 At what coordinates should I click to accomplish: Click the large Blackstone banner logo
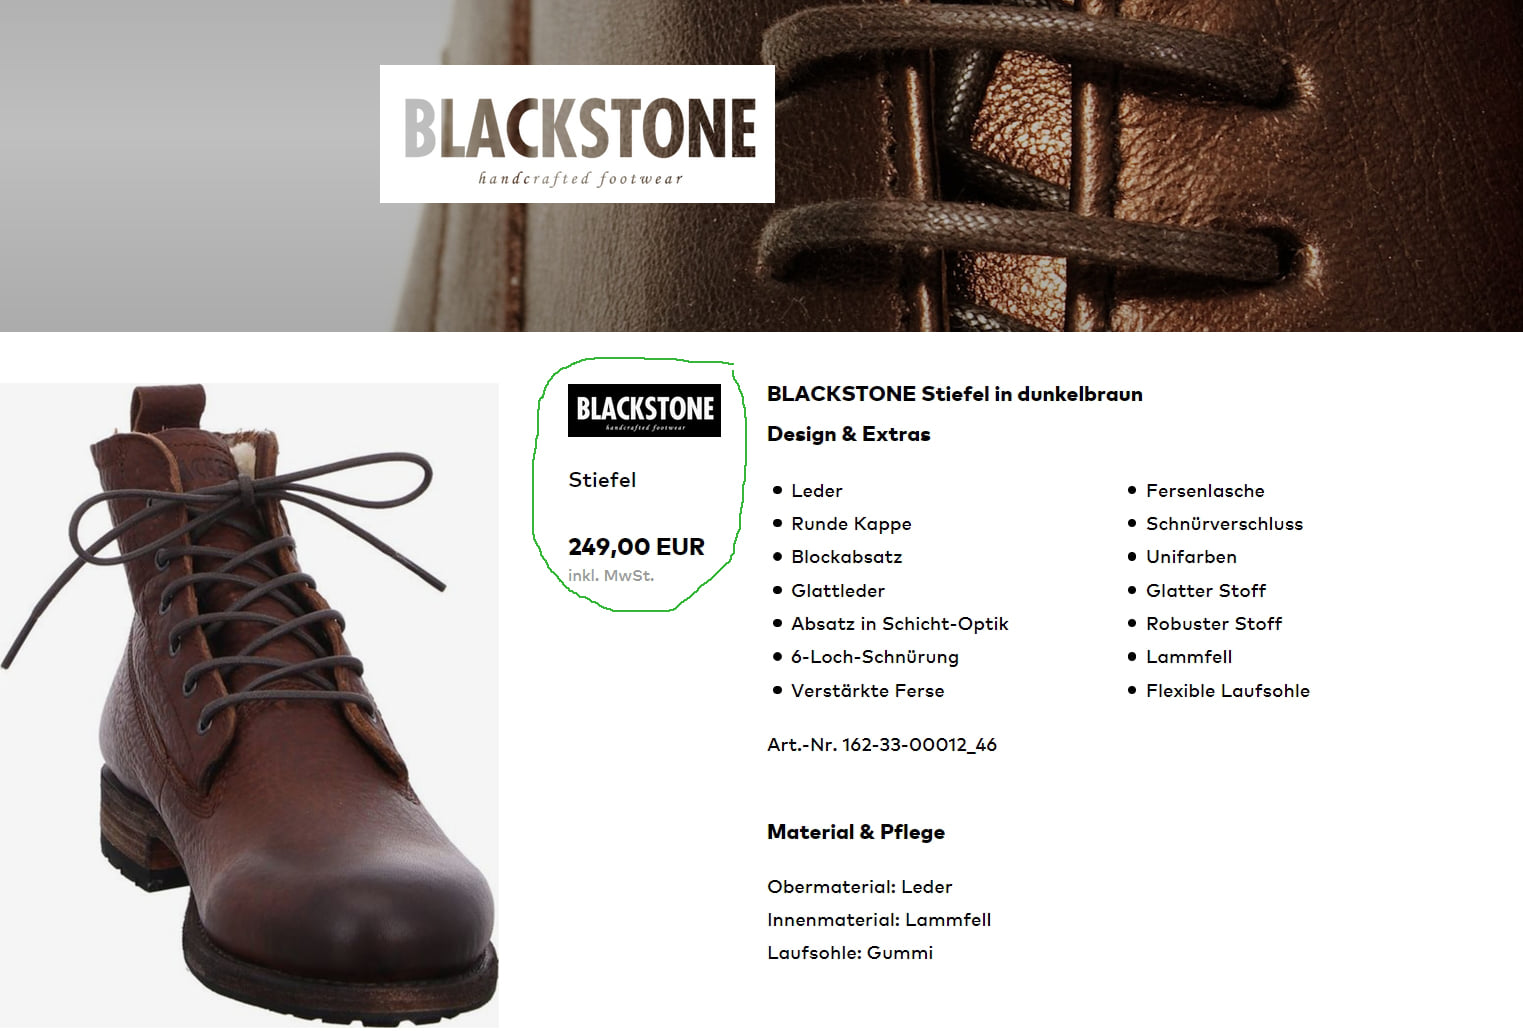tap(577, 134)
